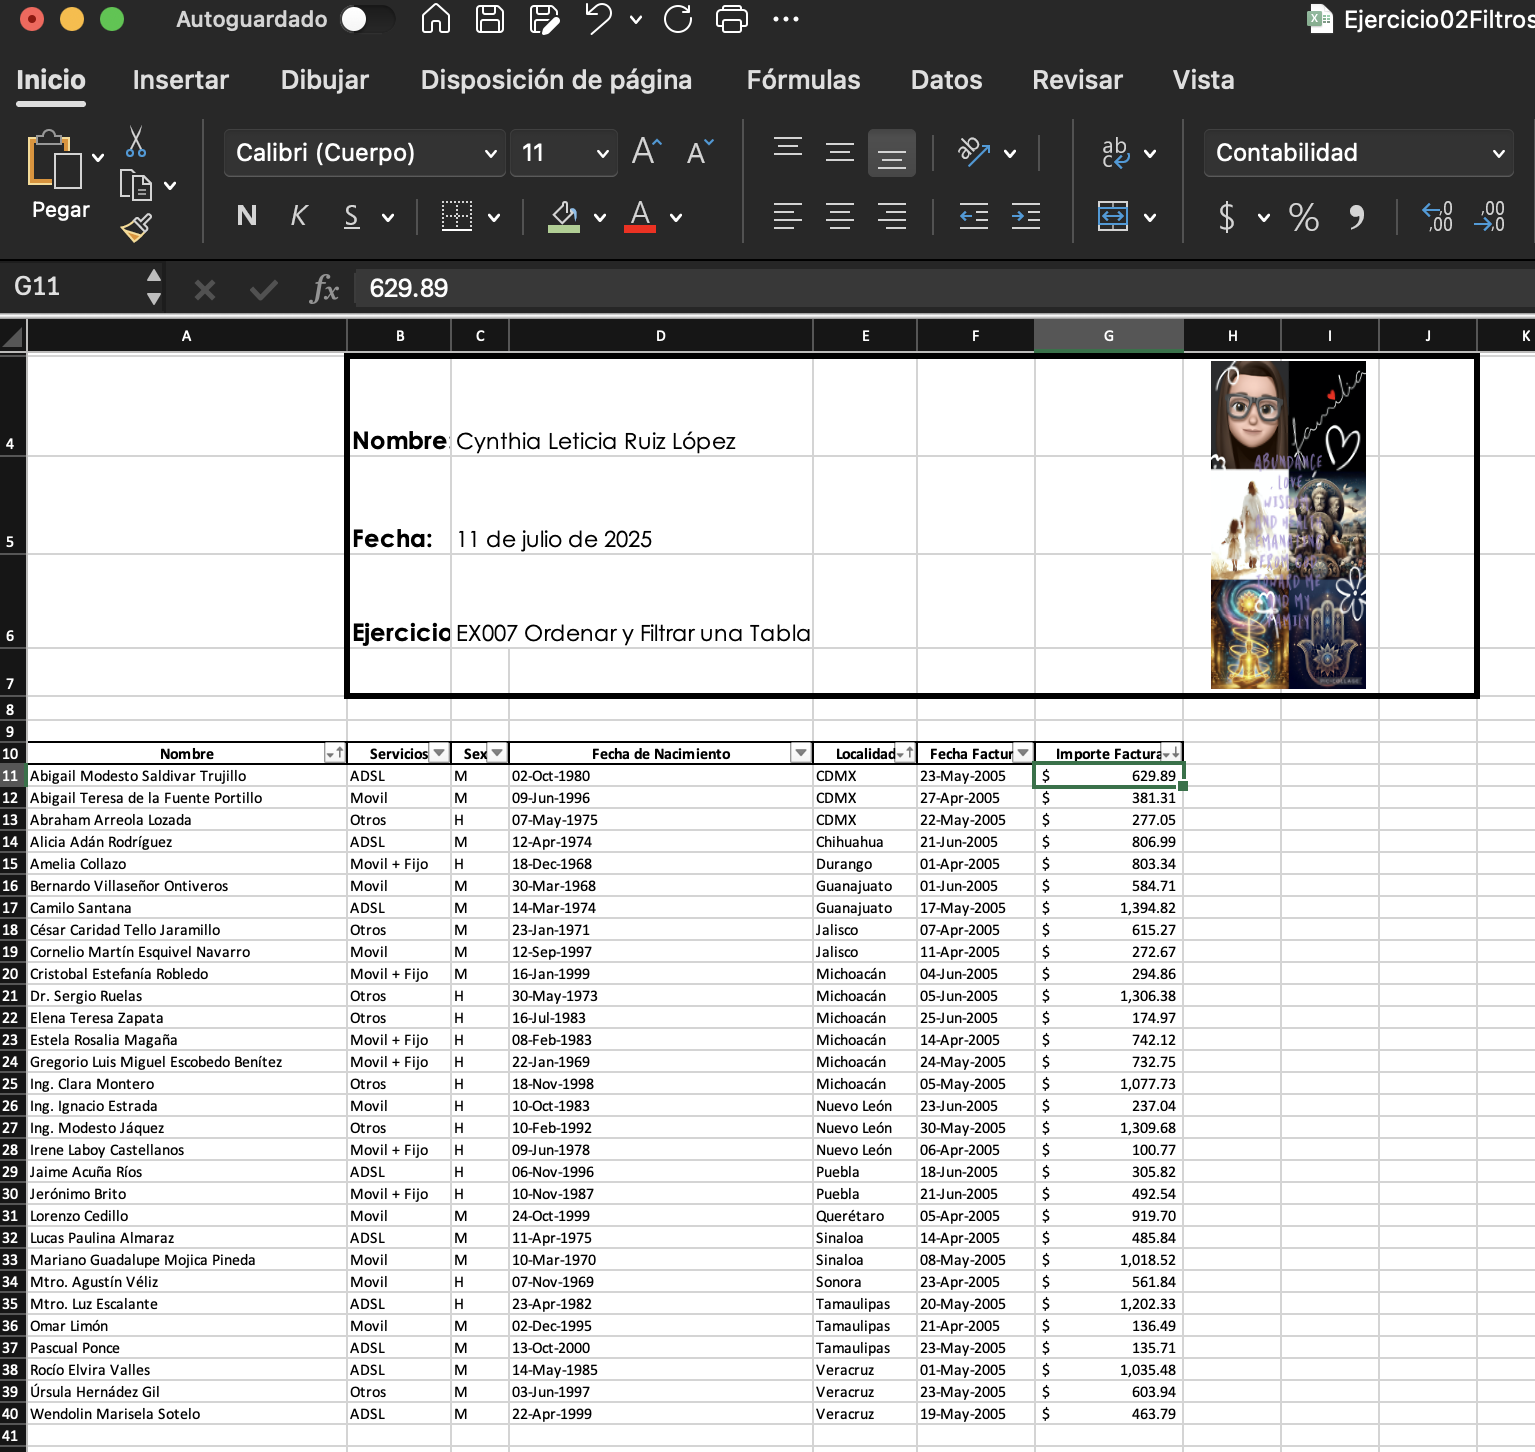
Task: Click the Save icon in title bar
Action: click(x=490, y=19)
